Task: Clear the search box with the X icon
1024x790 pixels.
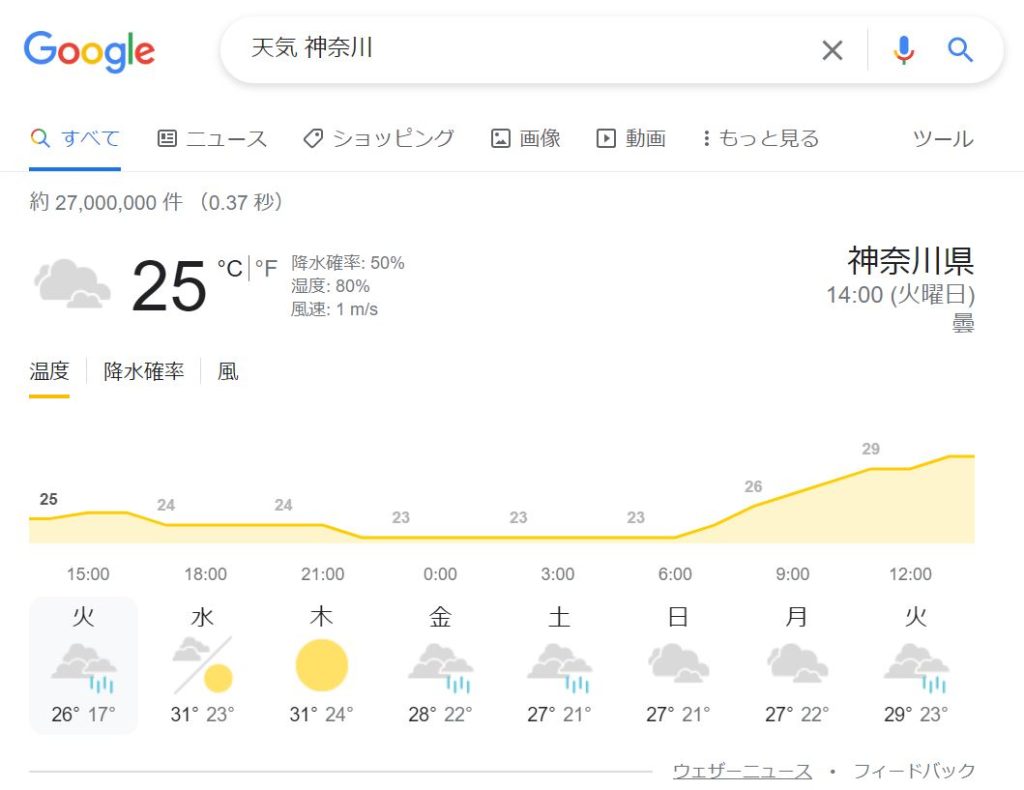Action: (x=832, y=50)
